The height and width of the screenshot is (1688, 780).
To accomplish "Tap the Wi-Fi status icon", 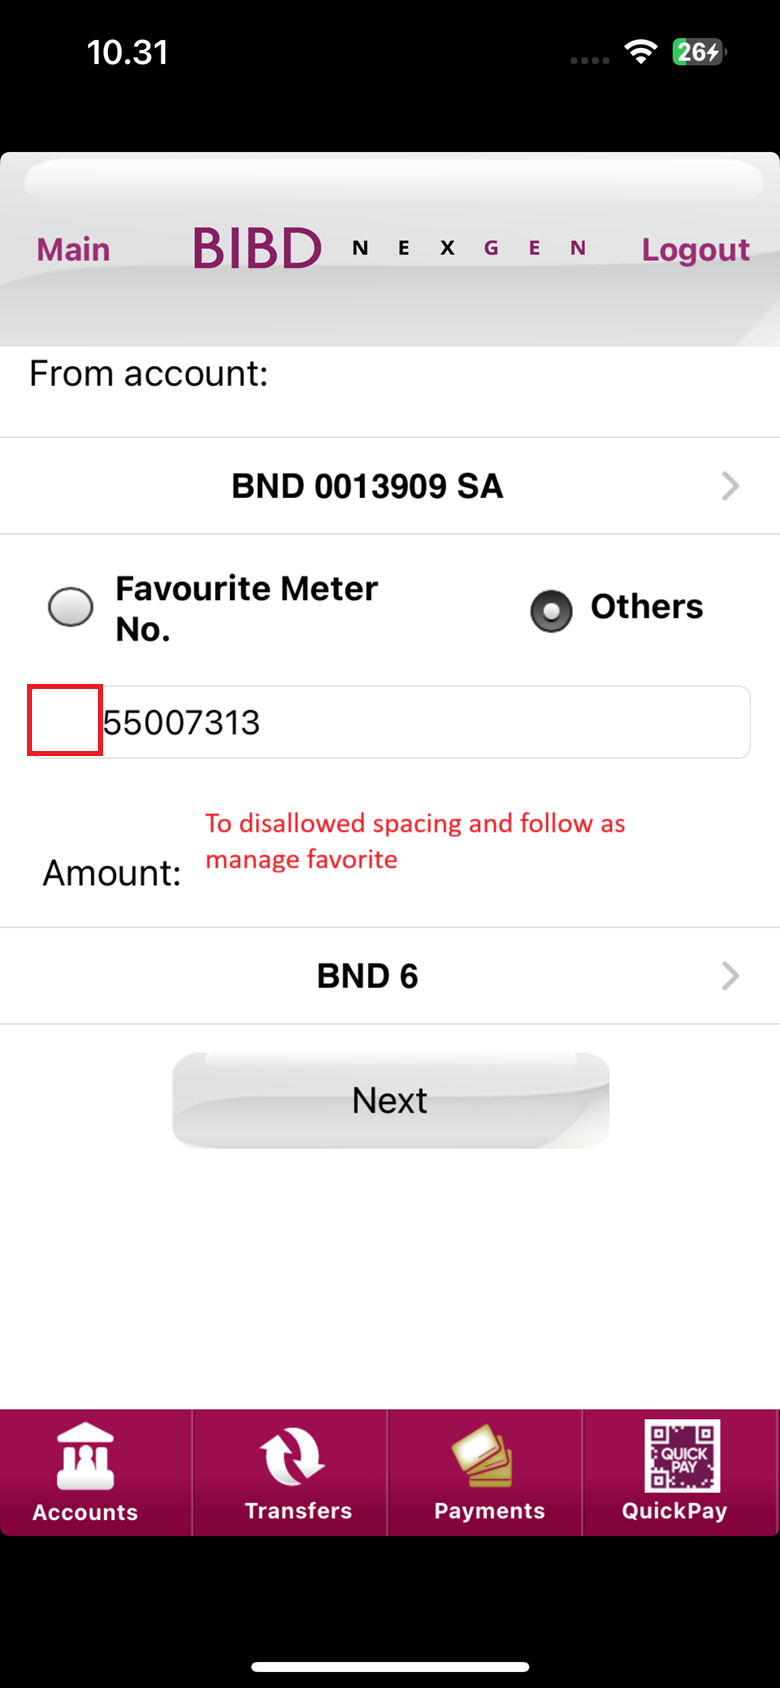I will [640, 52].
